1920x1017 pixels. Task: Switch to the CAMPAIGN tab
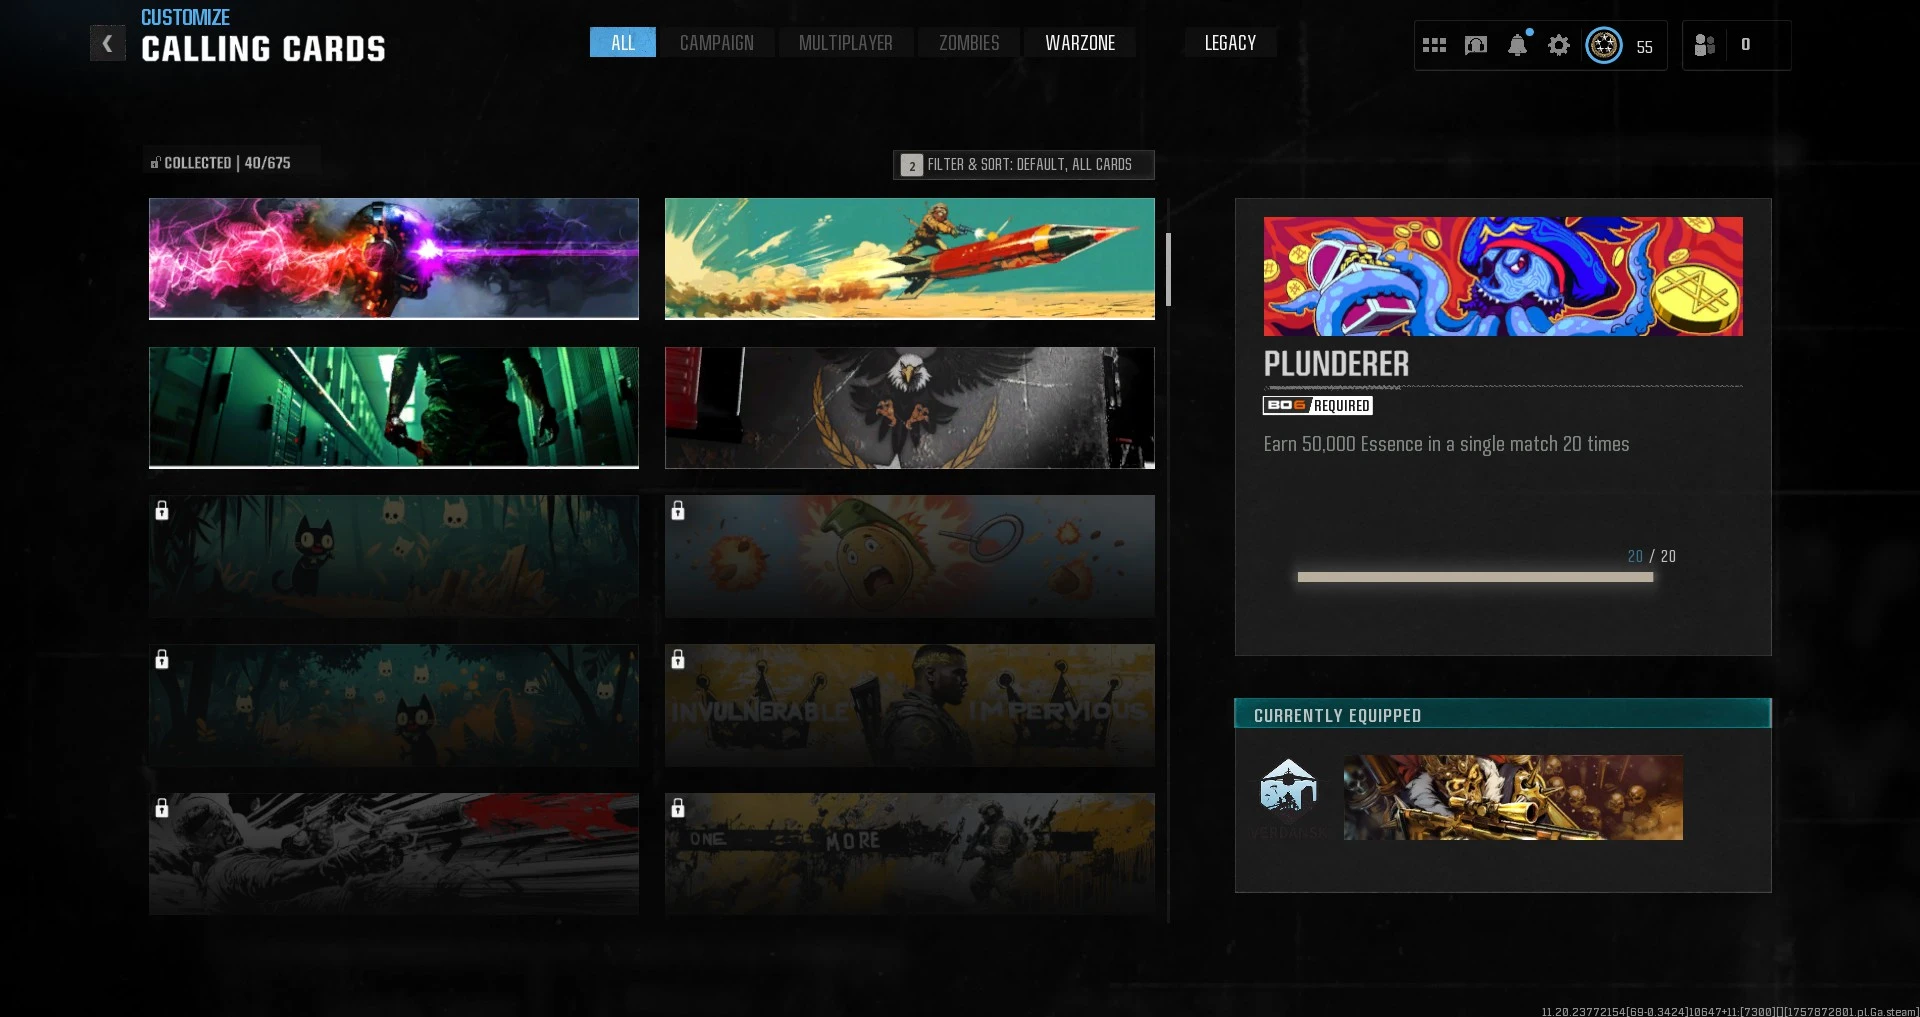click(x=717, y=43)
